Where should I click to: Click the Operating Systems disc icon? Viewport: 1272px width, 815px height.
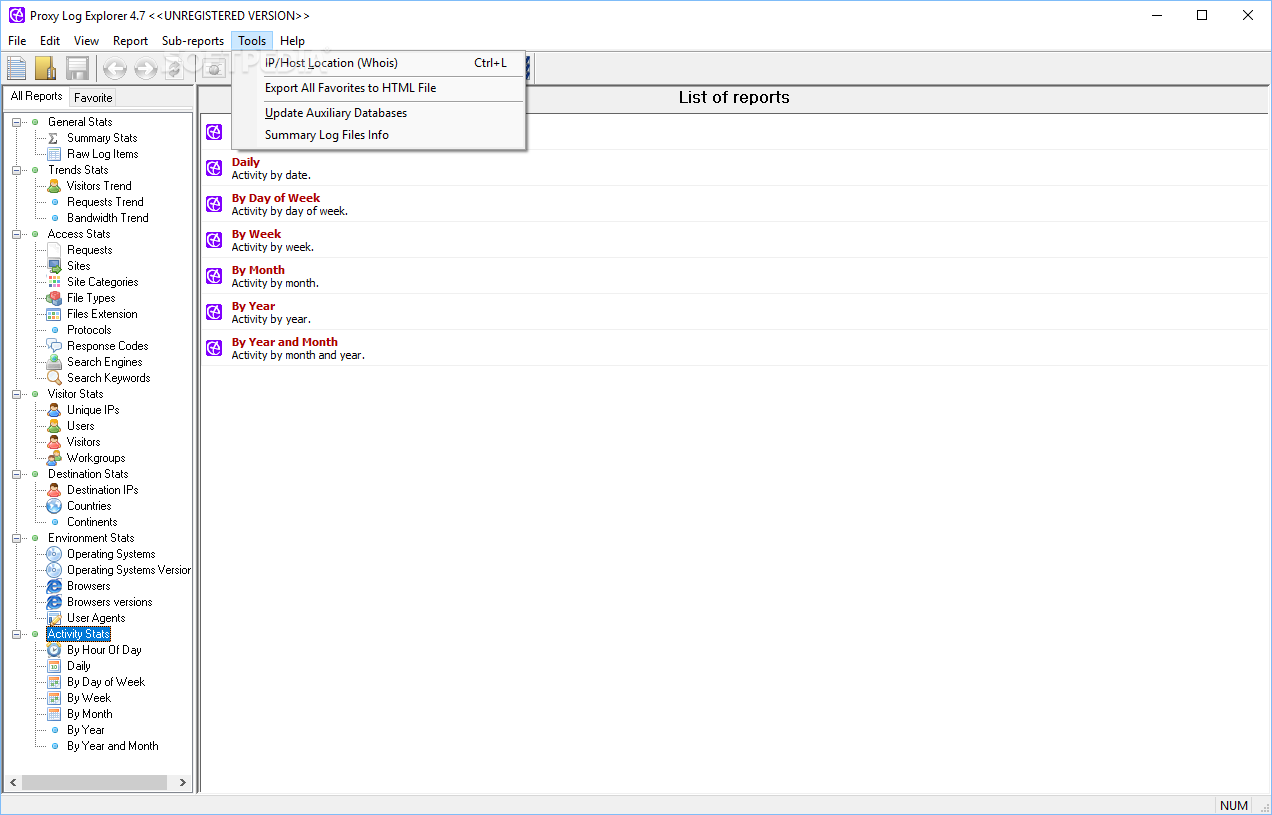[54, 554]
